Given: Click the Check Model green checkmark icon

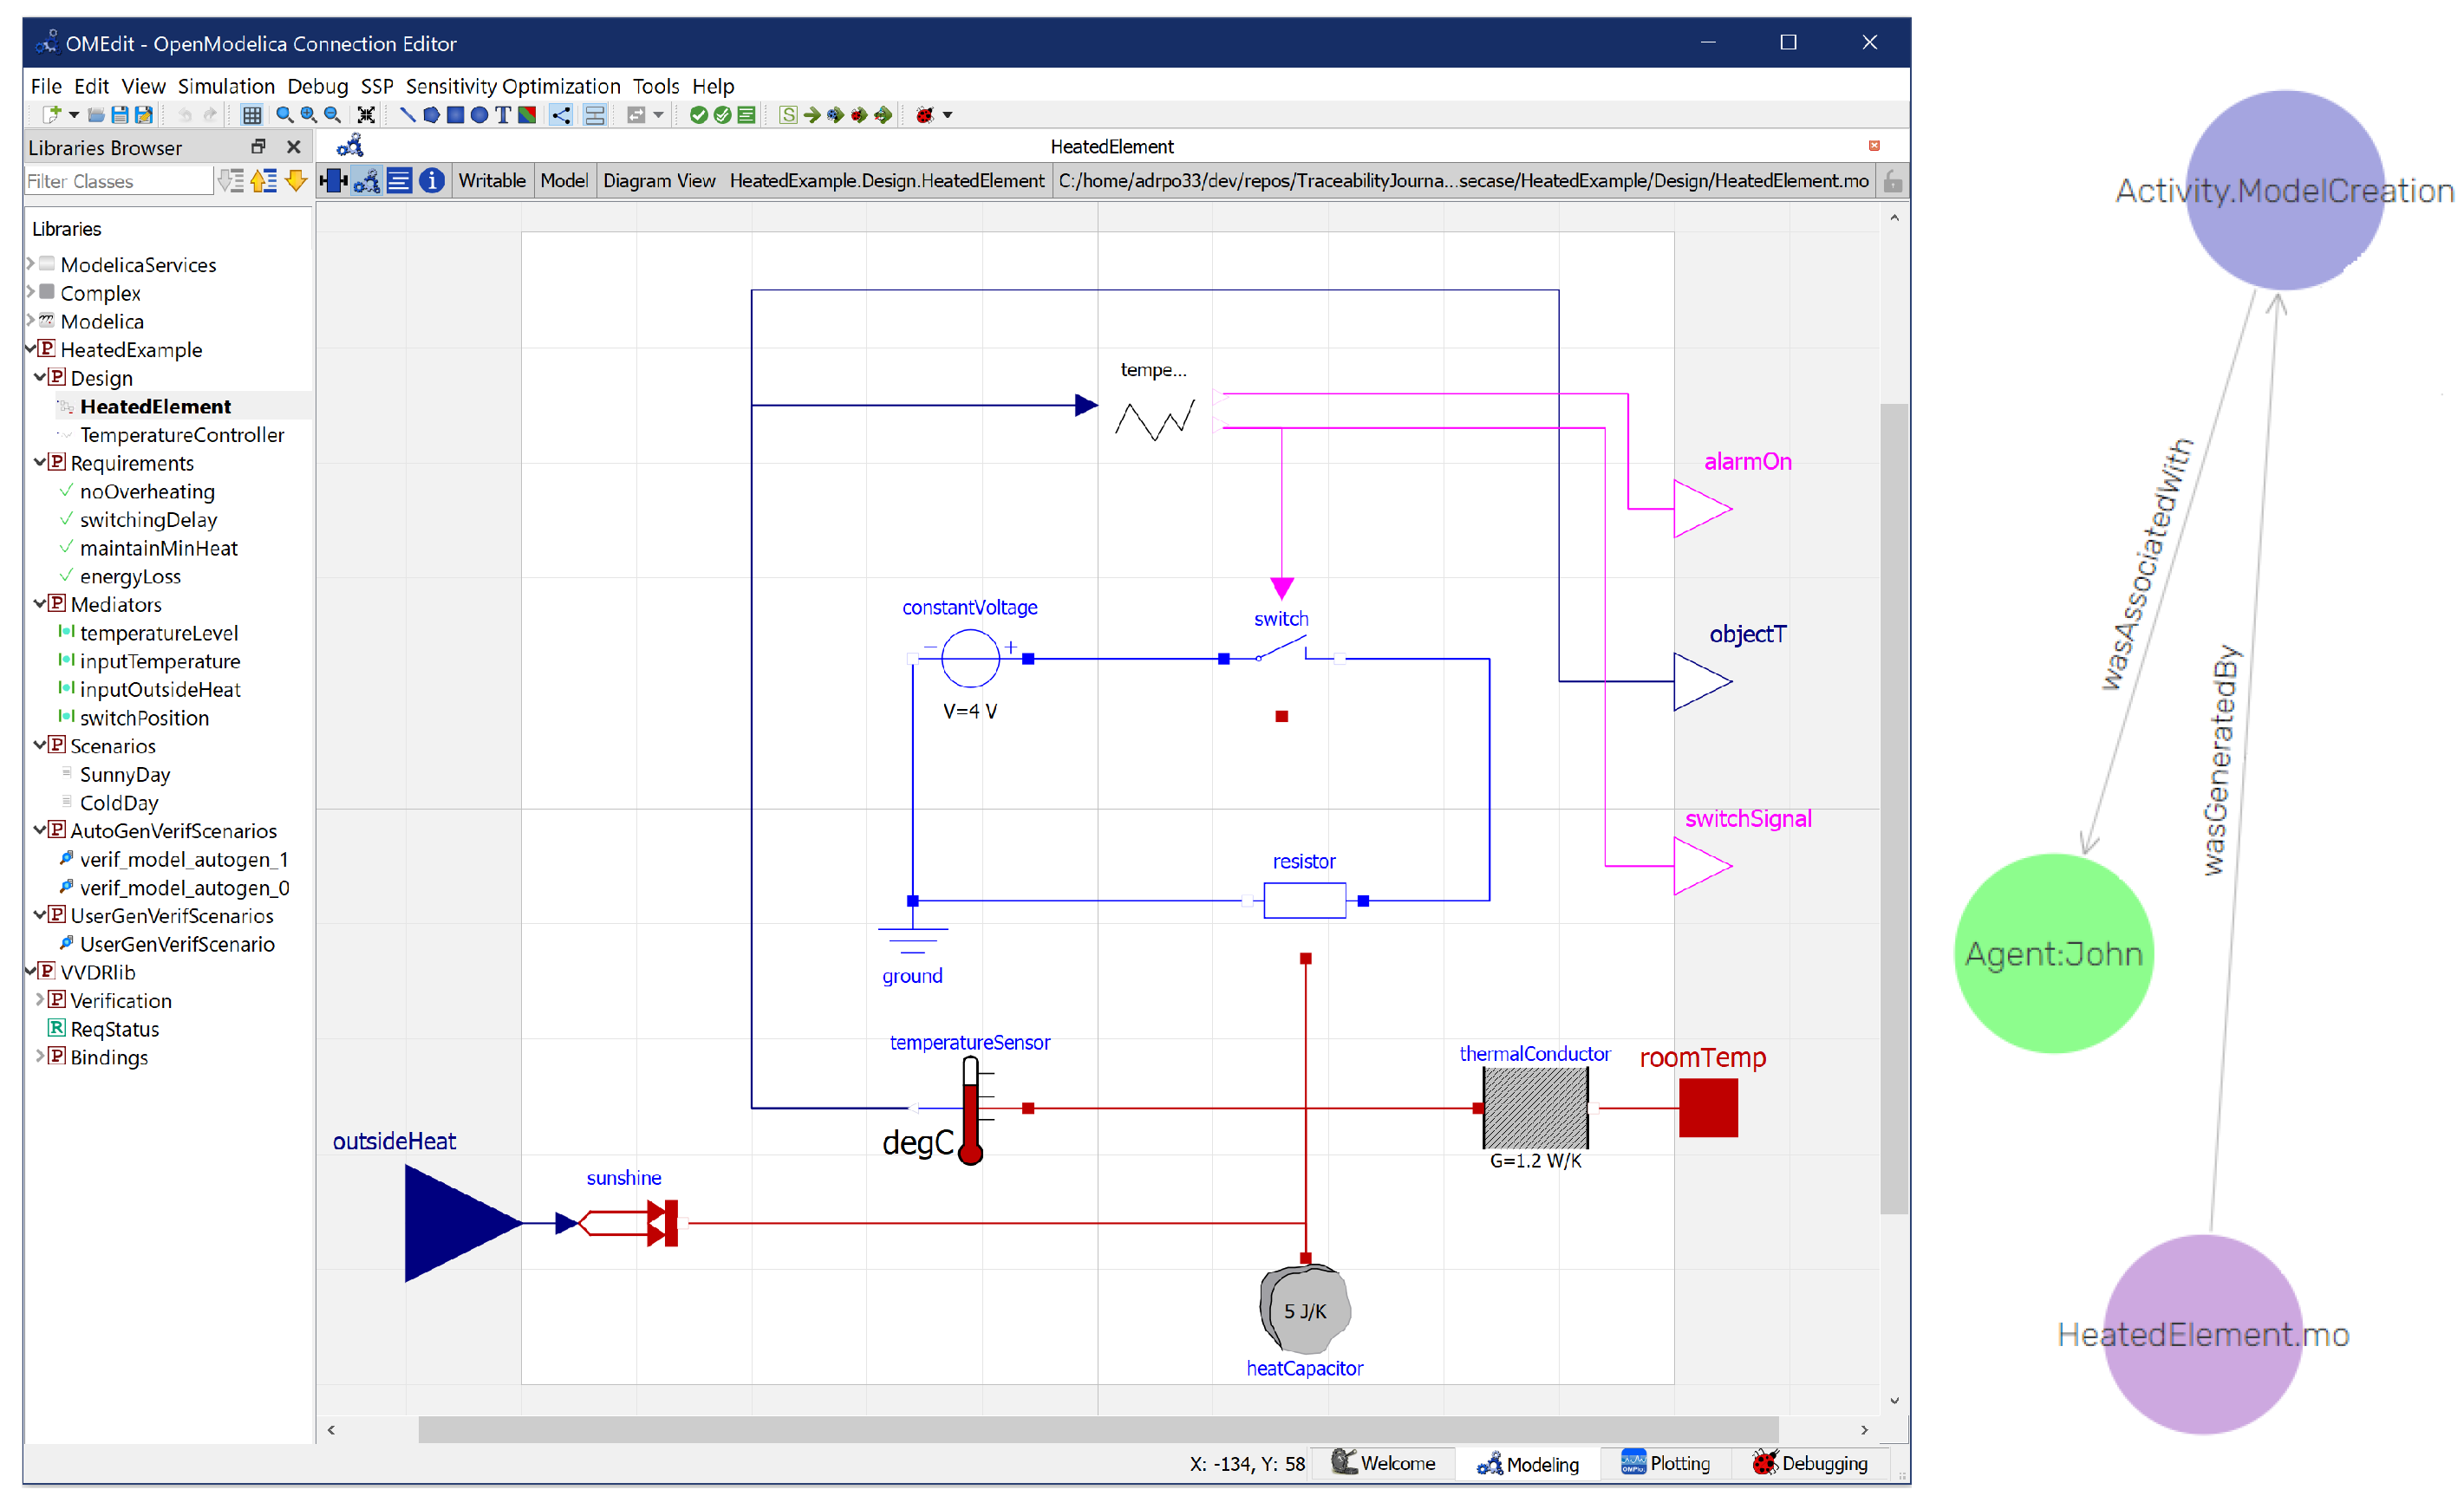Looking at the screenshot, I should point(699,115).
